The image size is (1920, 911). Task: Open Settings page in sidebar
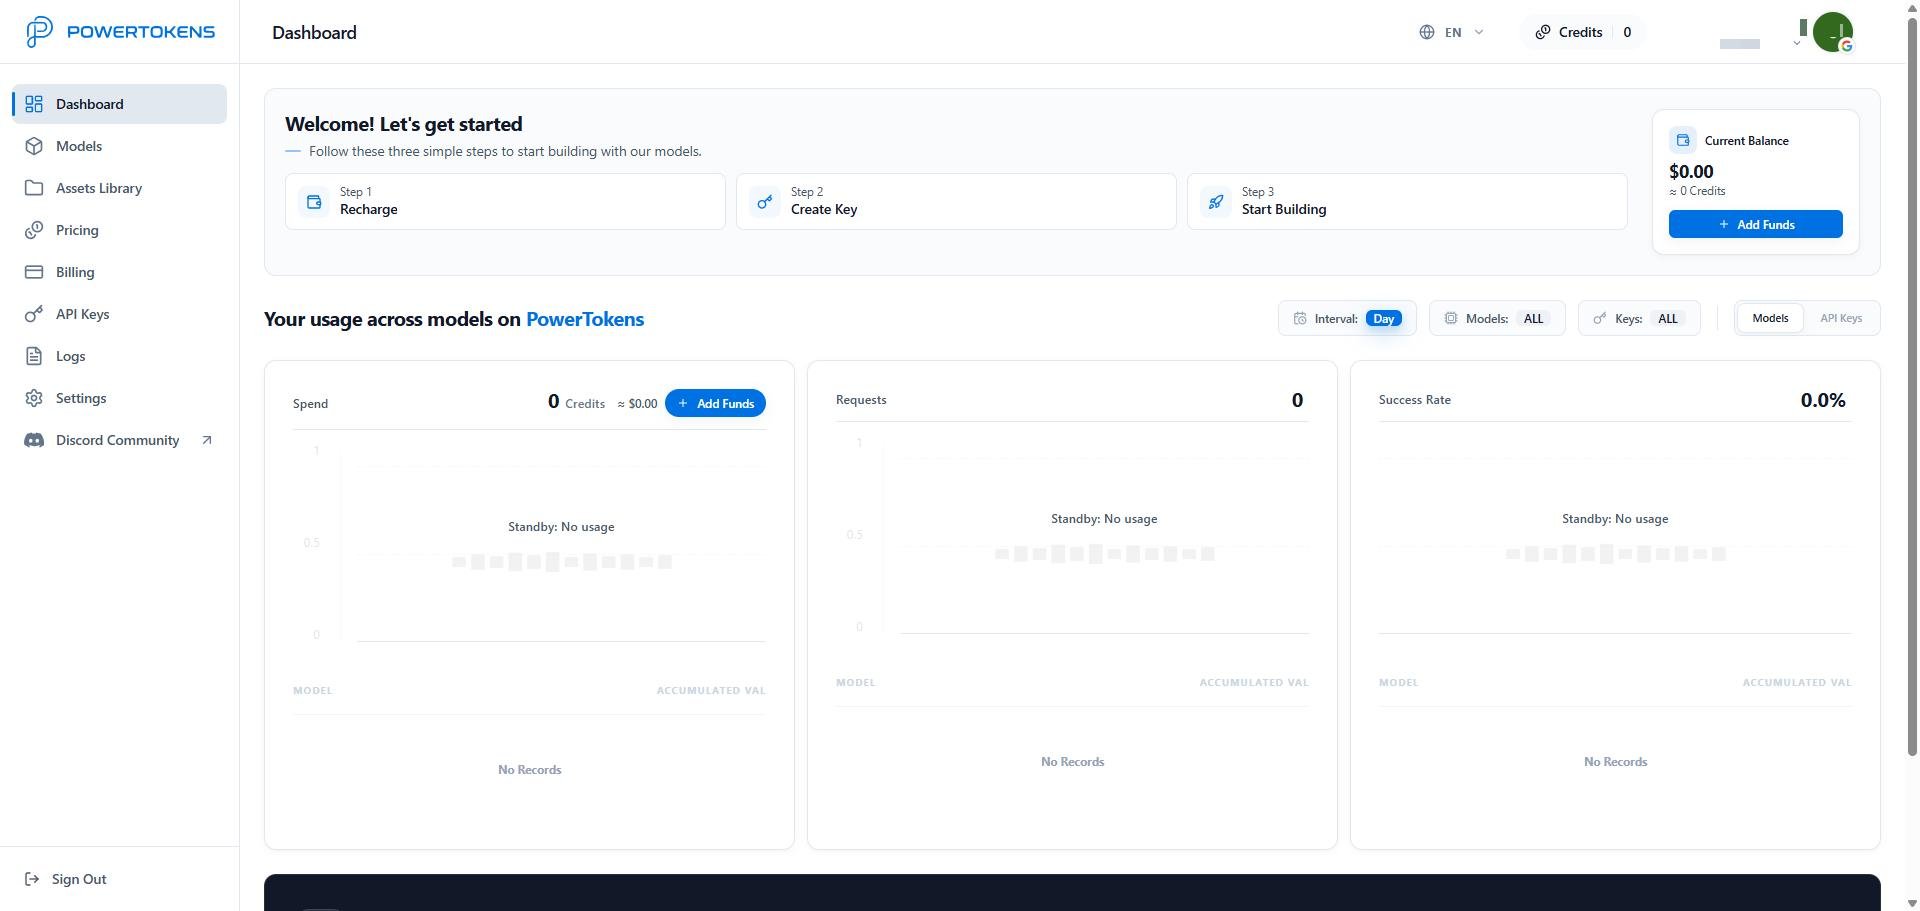tap(119, 398)
